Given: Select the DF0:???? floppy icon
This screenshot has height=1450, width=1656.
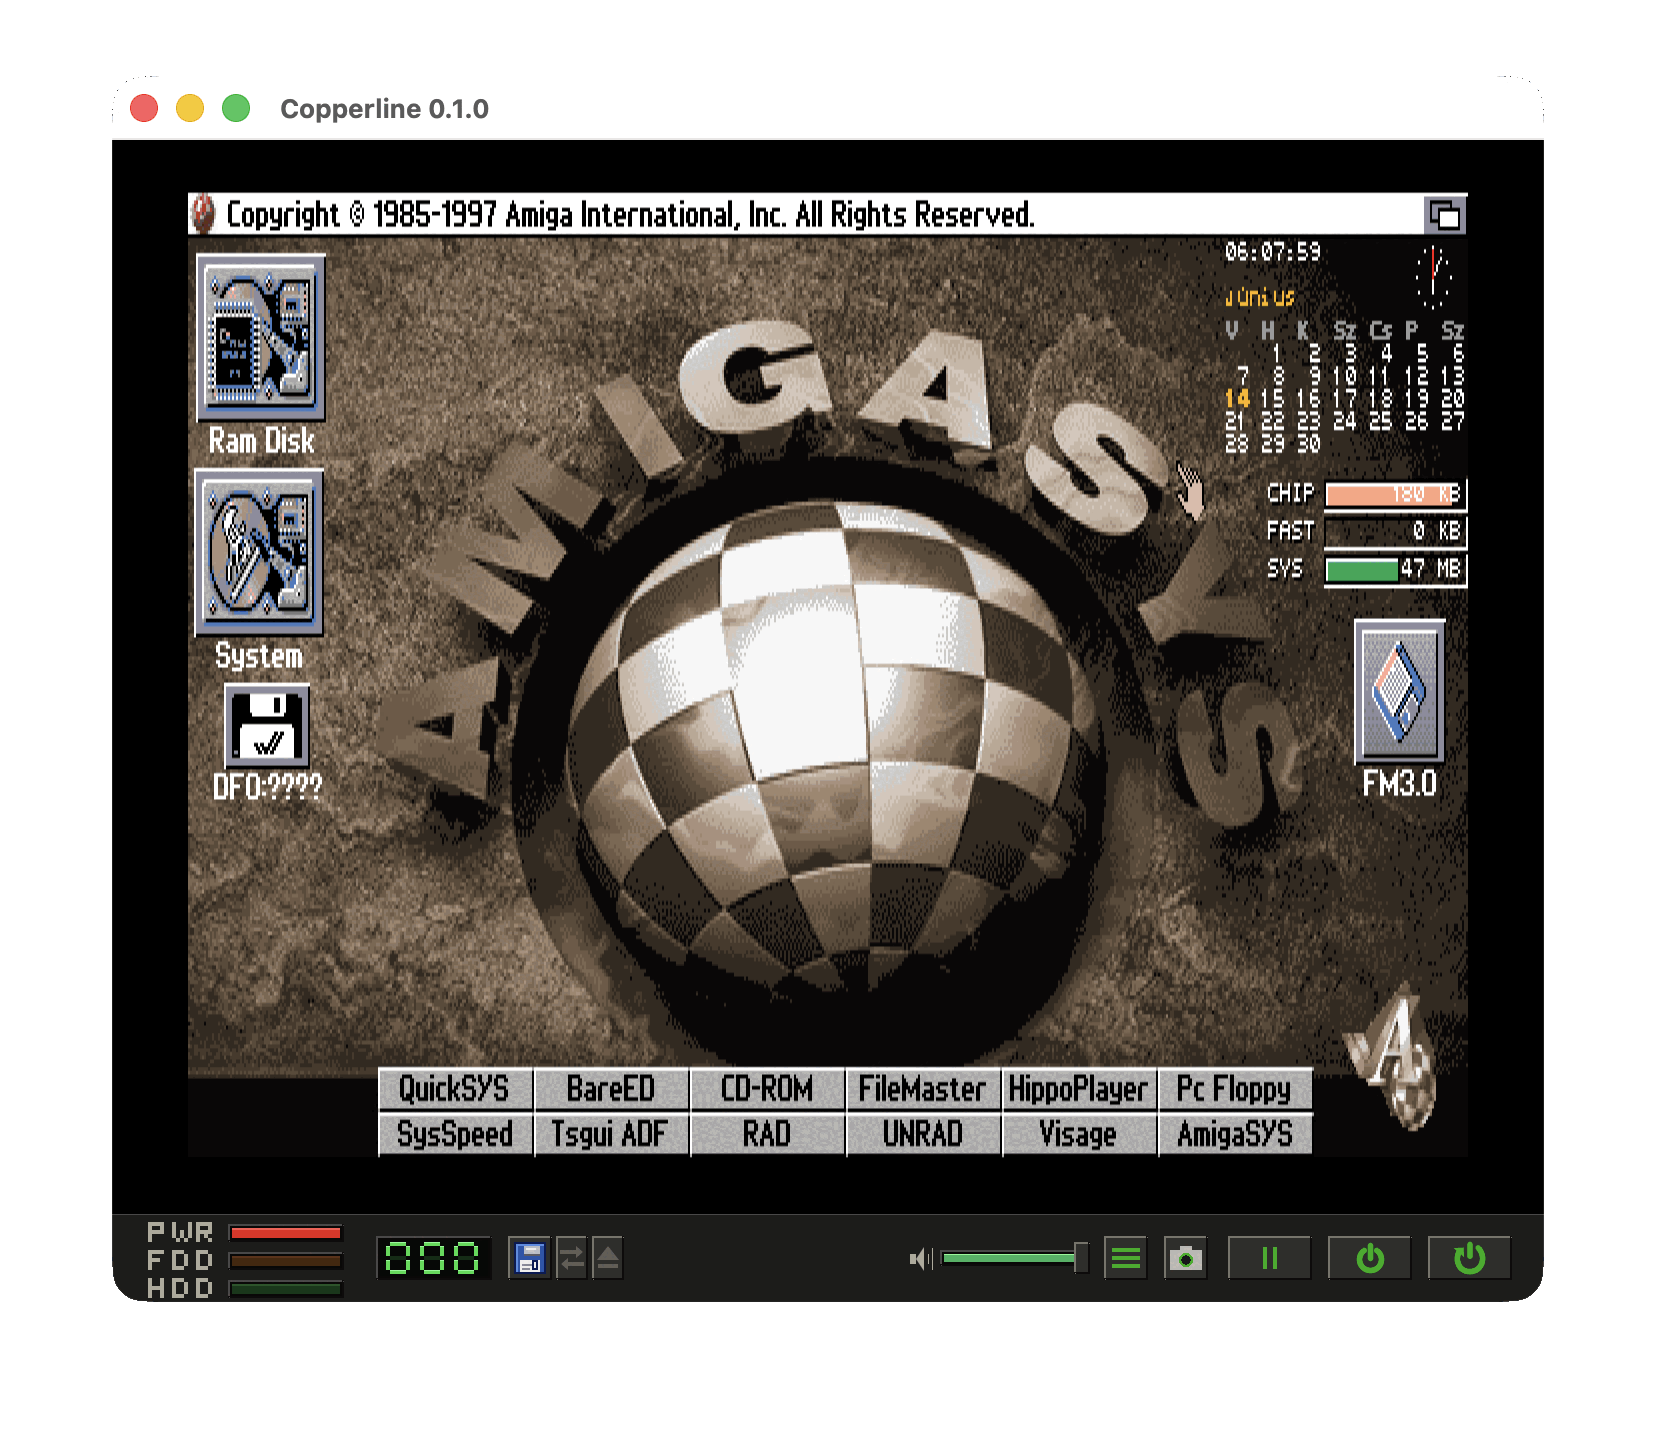Looking at the screenshot, I should (267, 726).
